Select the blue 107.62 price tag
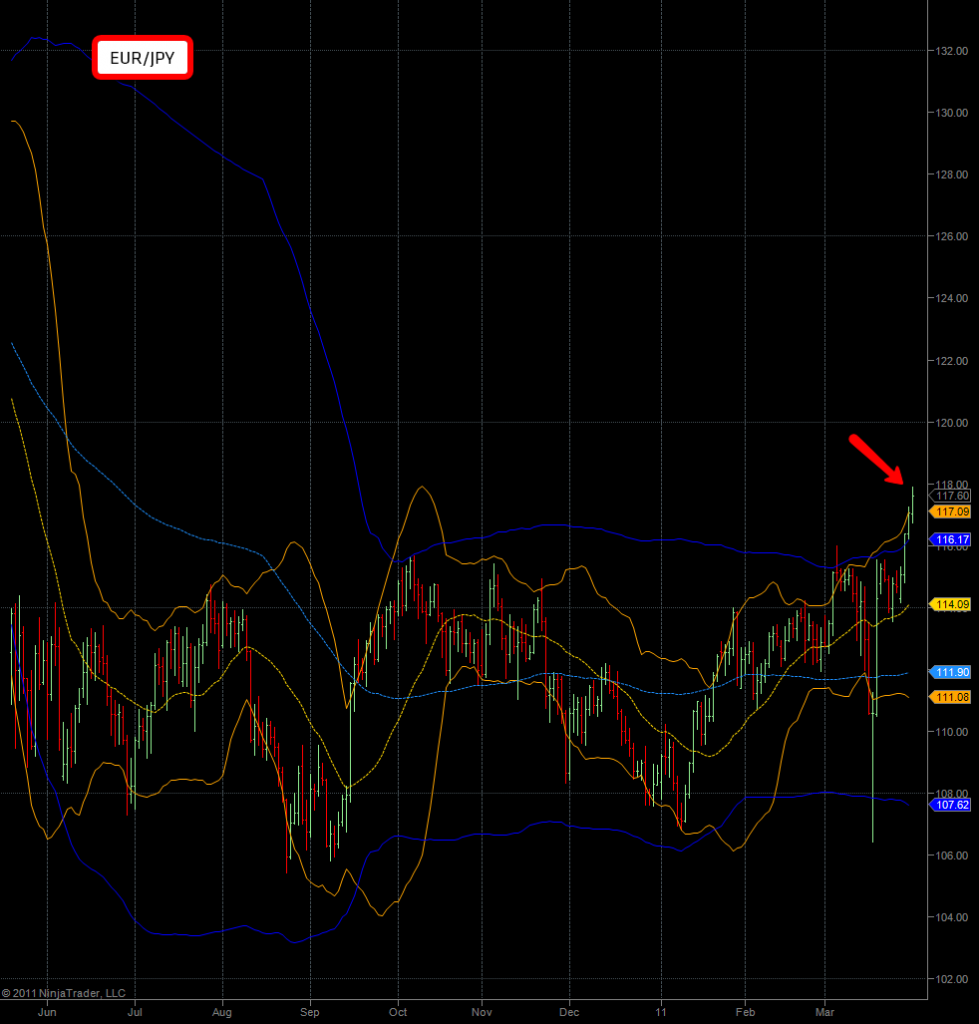 click(x=950, y=804)
